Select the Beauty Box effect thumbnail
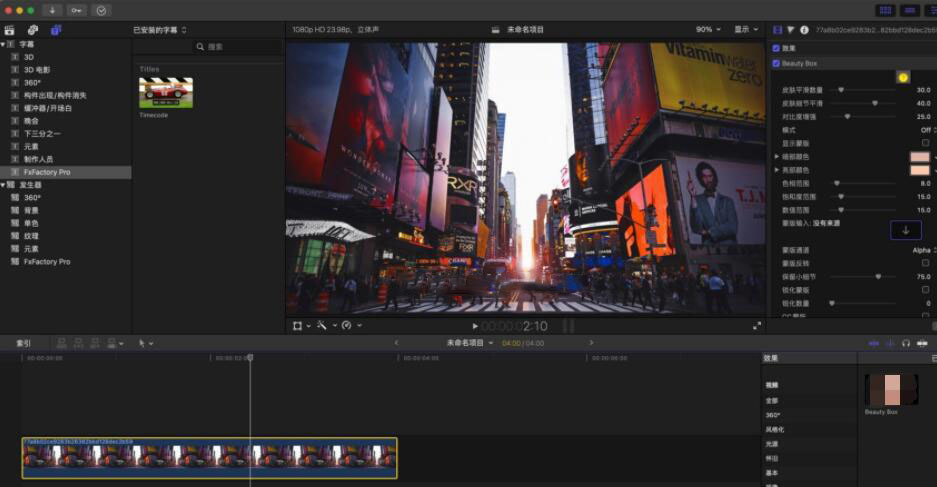 click(891, 390)
